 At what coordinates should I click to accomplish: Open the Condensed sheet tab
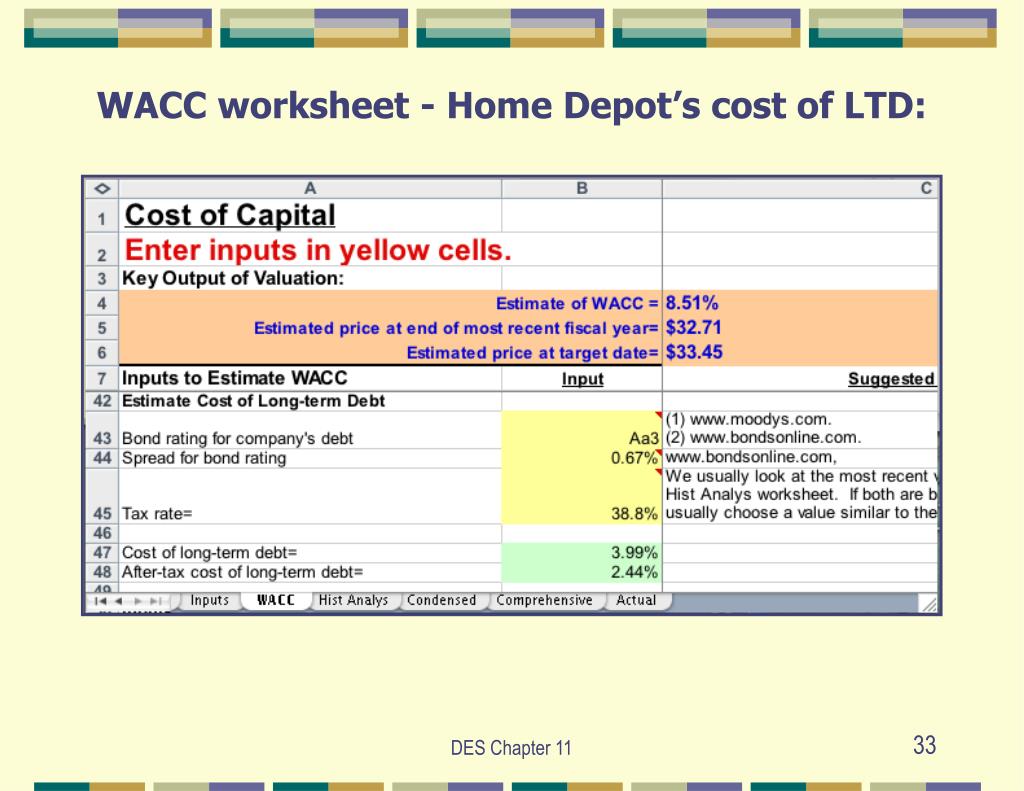[x=441, y=600]
